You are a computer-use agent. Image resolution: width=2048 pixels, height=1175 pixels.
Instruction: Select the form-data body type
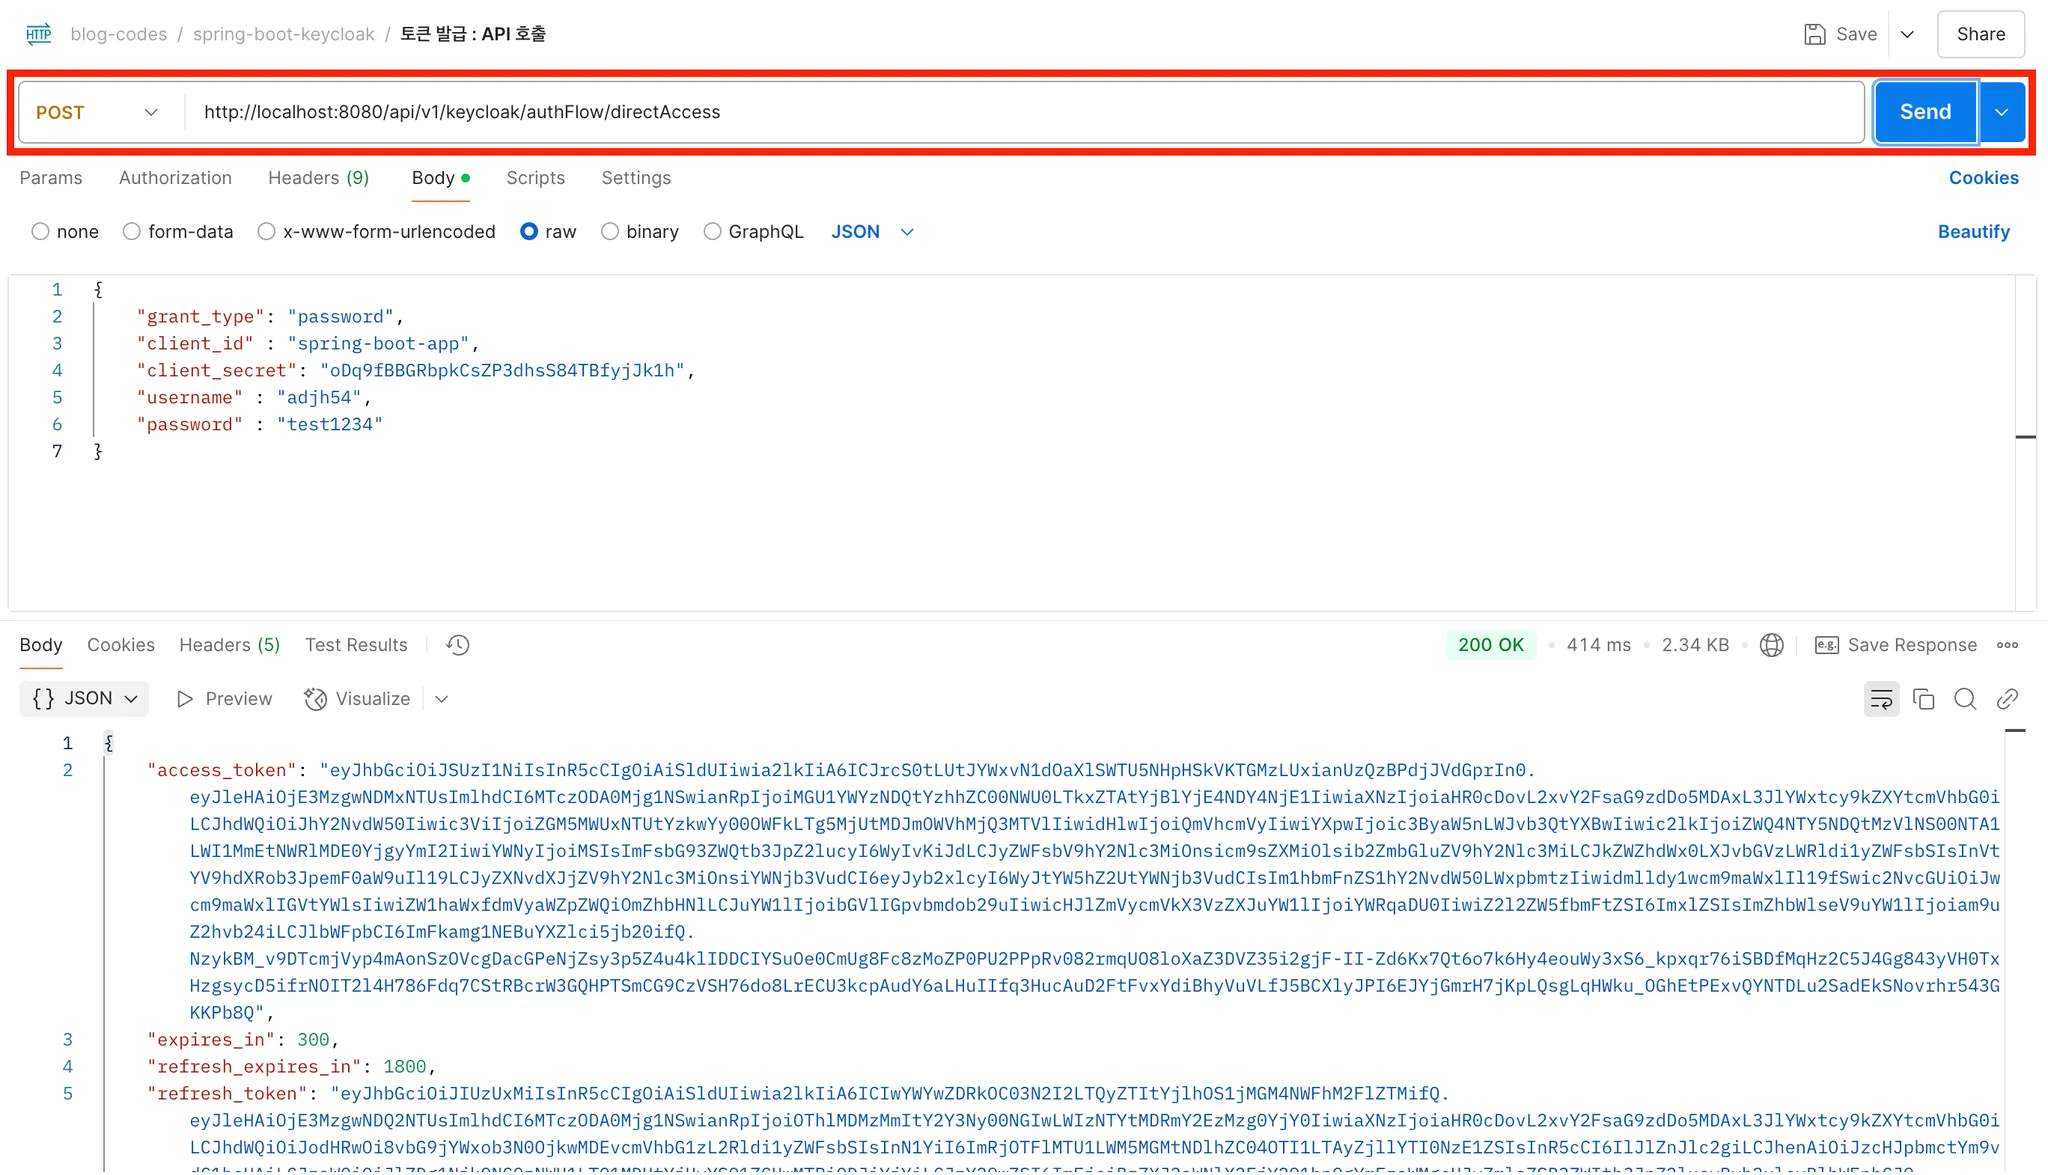[x=132, y=232]
